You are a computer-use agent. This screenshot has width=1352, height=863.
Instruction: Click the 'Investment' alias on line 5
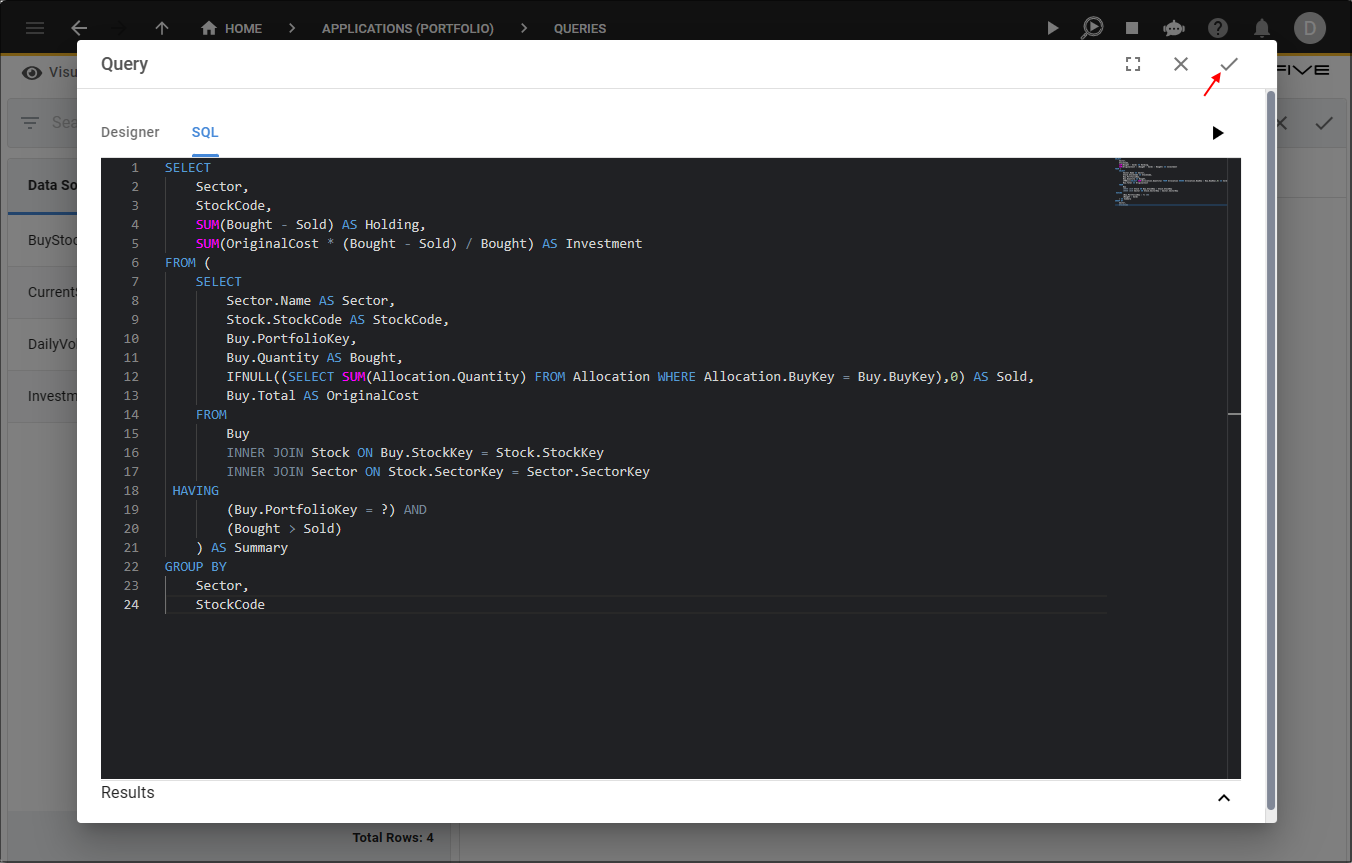tap(604, 243)
